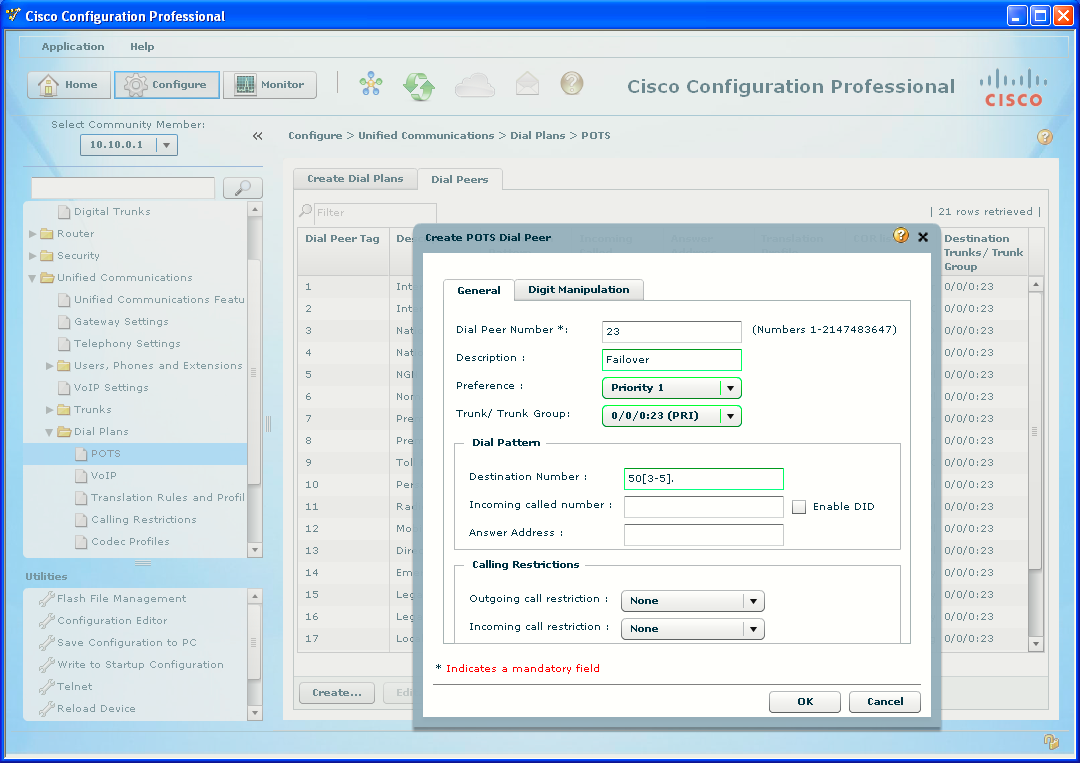1080x763 pixels.
Task: Click the Cancel button
Action: (x=885, y=702)
